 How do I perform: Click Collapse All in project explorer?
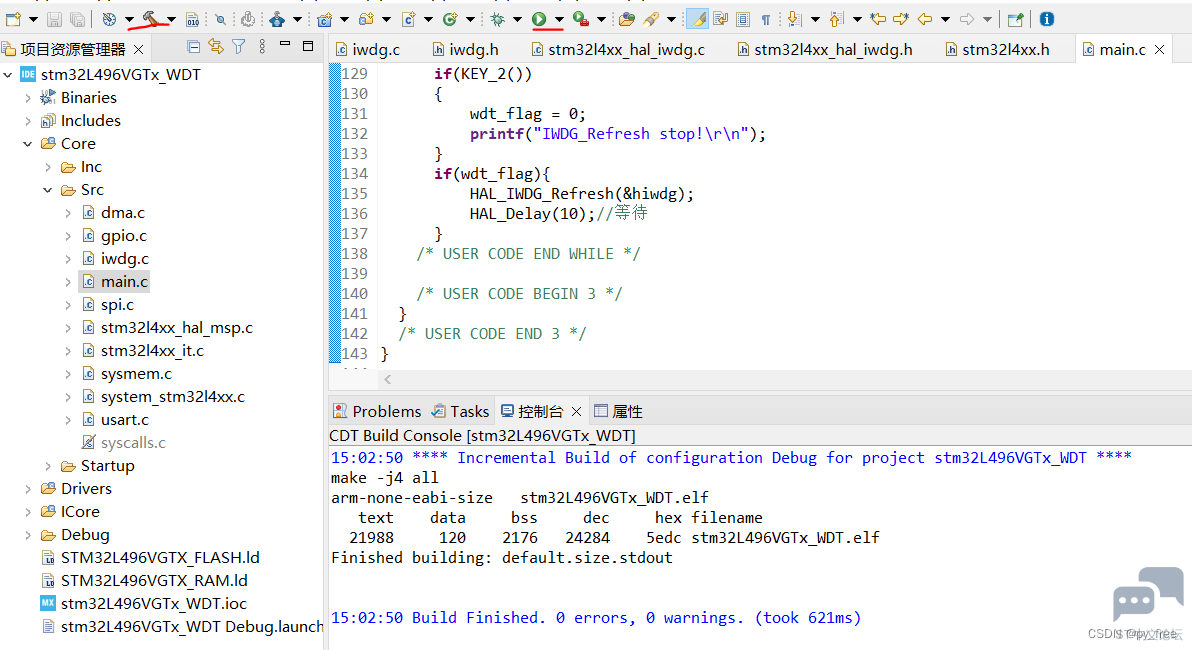194,48
